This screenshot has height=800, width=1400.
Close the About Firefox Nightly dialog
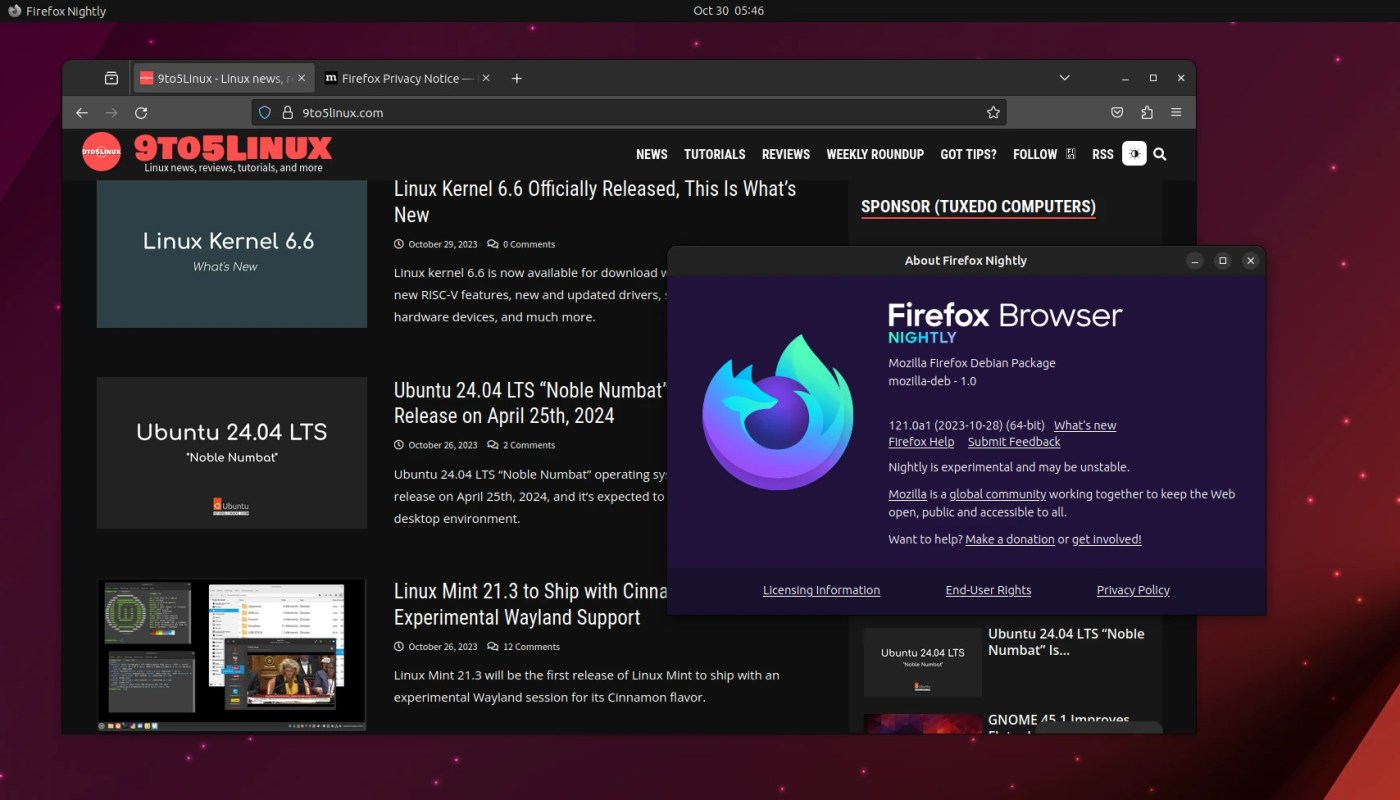pyautogui.click(x=1250, y=260)
